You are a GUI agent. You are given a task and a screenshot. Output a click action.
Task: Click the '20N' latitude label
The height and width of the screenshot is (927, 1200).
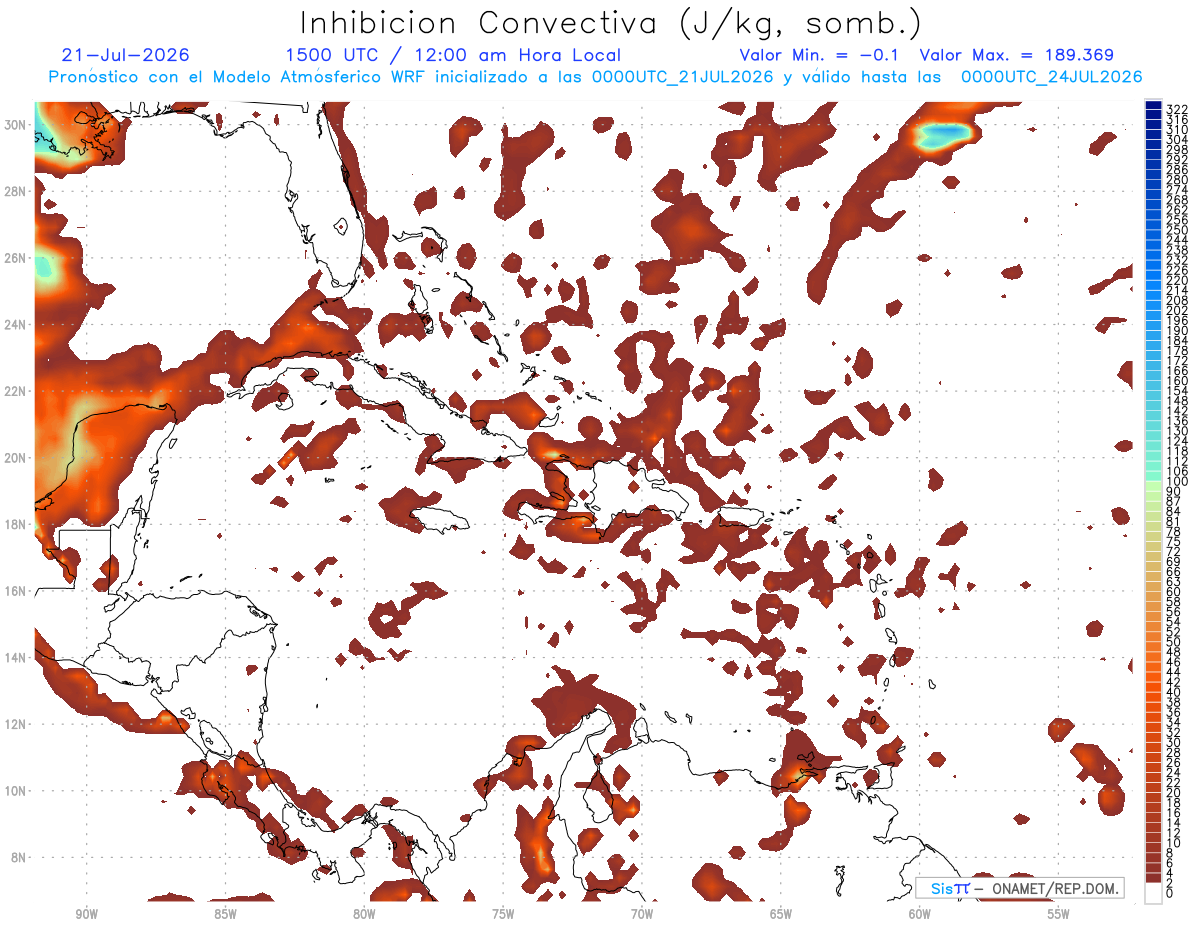click(15, 458)
